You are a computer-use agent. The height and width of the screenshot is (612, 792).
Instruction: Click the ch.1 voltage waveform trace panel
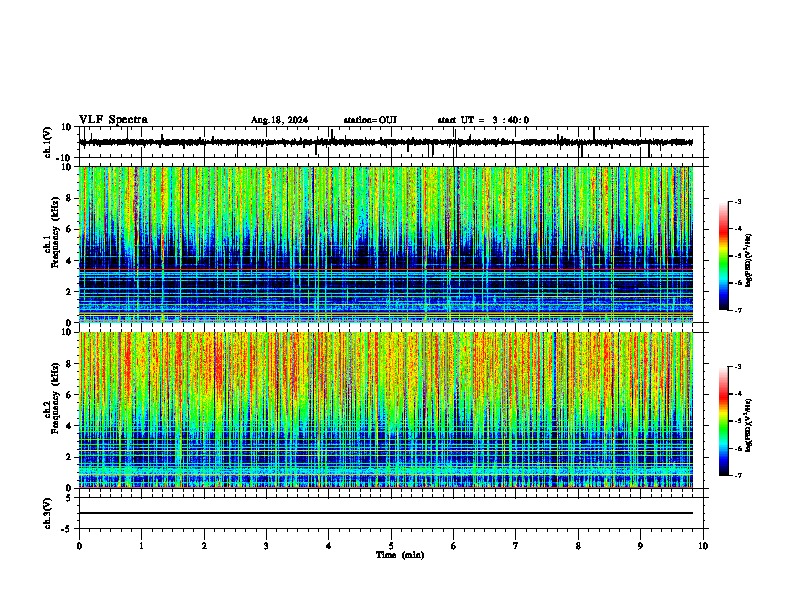tap(391, 142)
